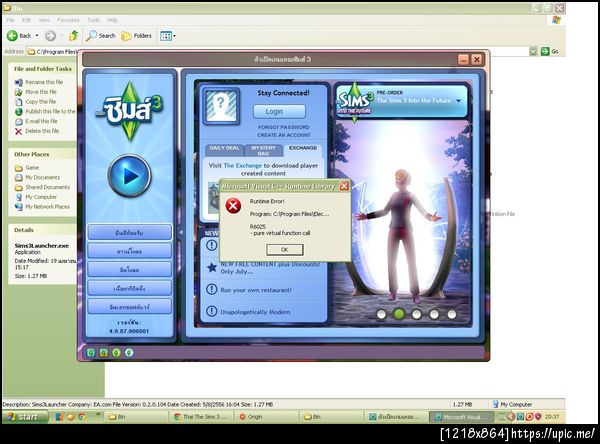
Task: Click the อัพโหลด (Uploads) launcher button
Action: 129,269
